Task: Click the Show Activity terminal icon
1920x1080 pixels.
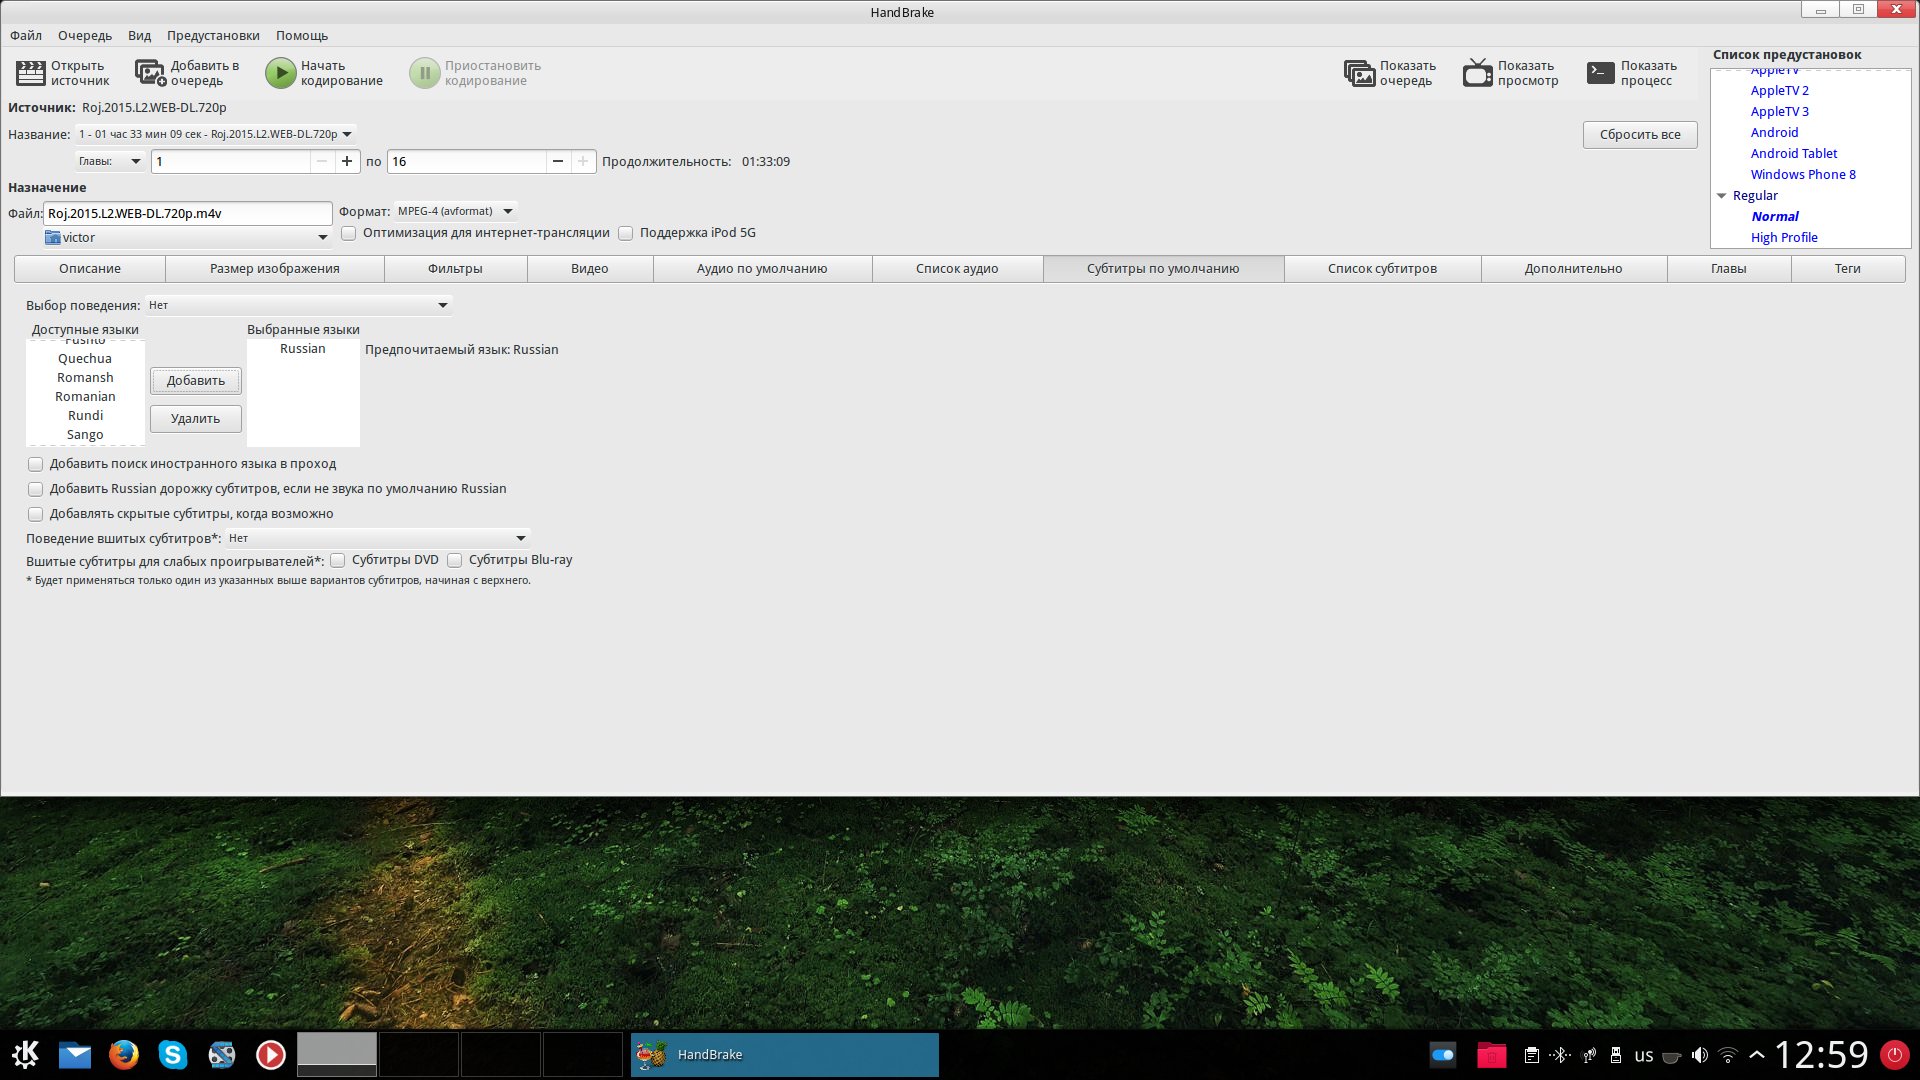Action: [x=1600, y=73]
